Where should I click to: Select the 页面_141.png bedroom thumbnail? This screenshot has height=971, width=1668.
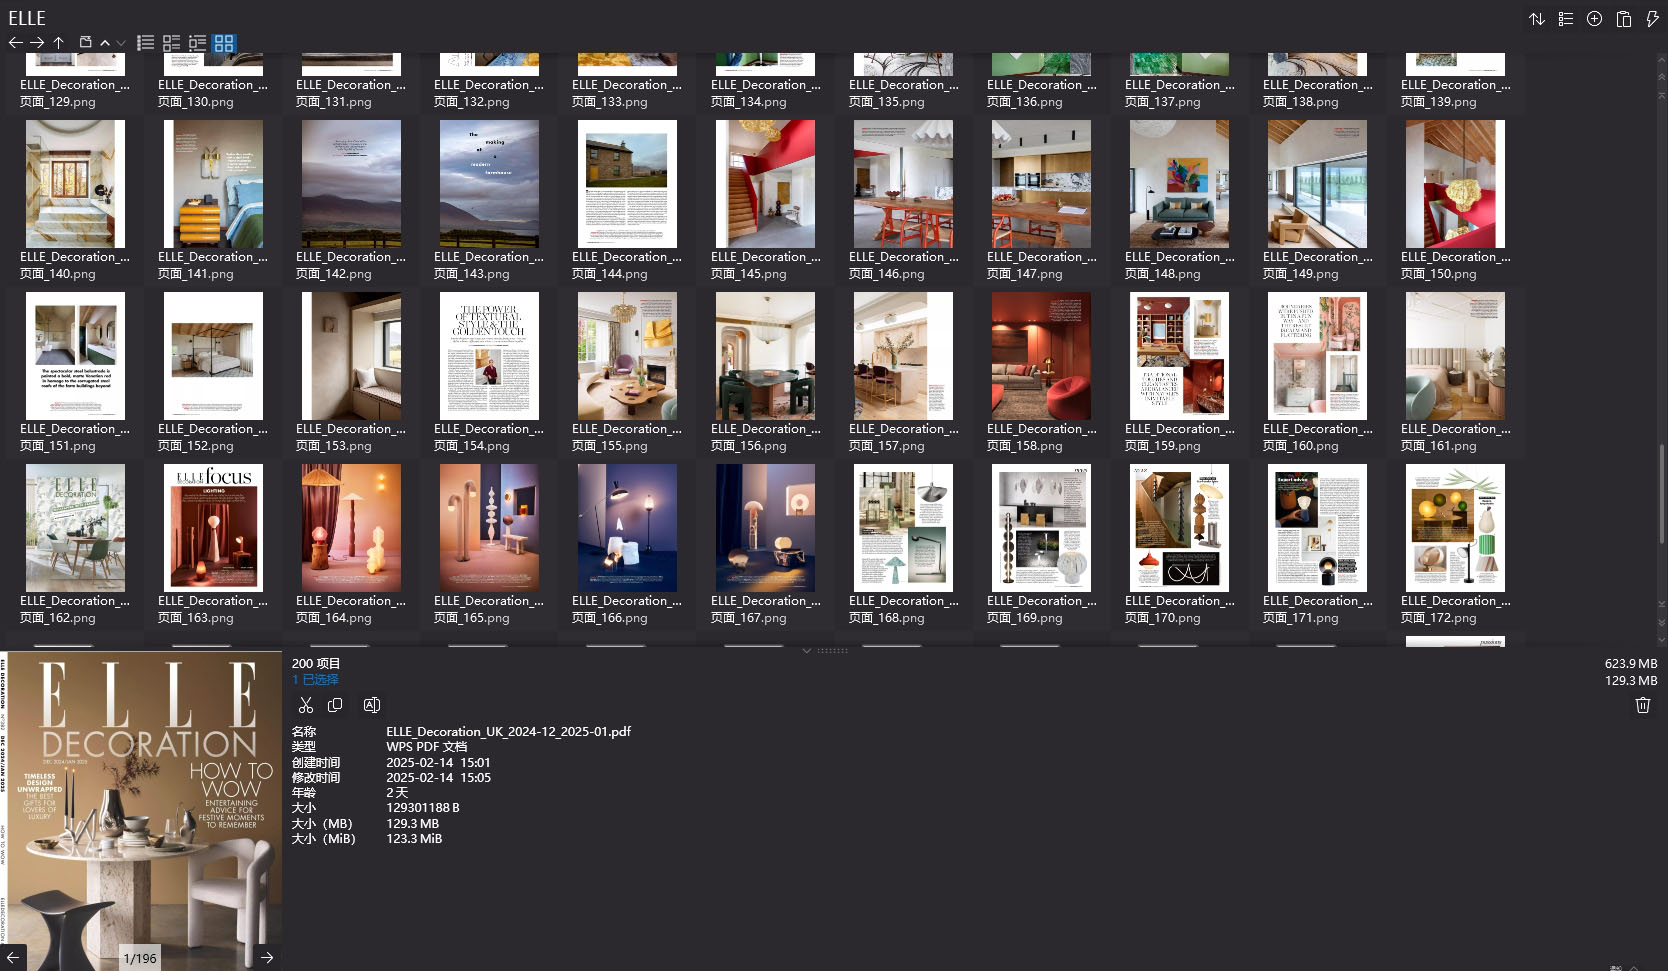pos(213,184)
